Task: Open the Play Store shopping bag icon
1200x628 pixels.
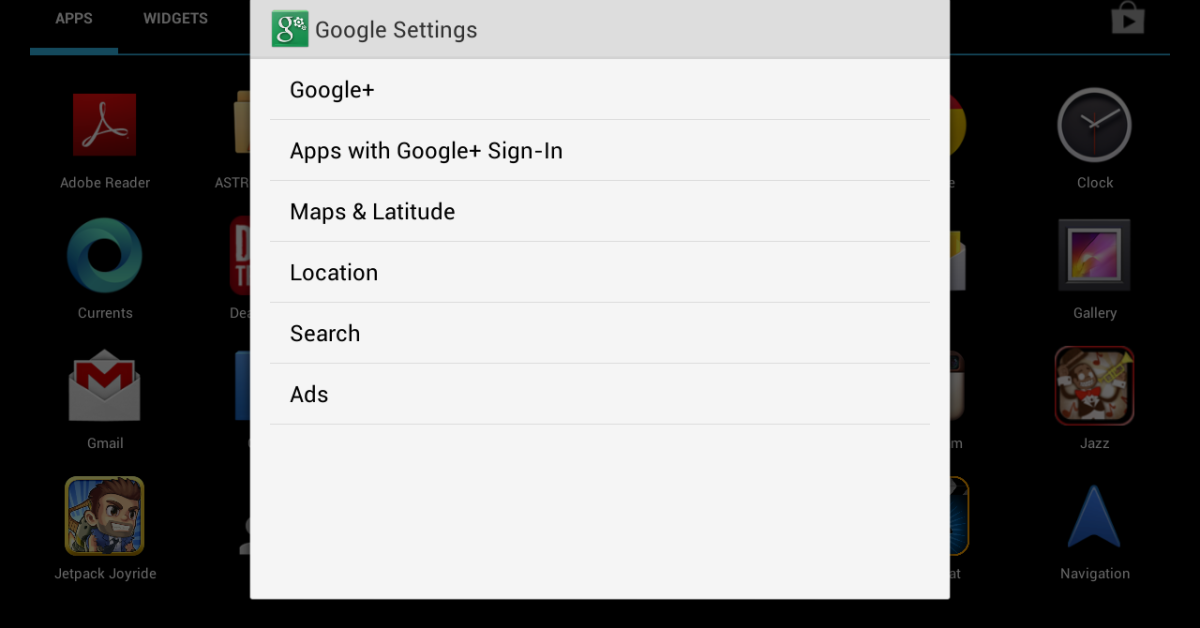Action: (1127, 18)
